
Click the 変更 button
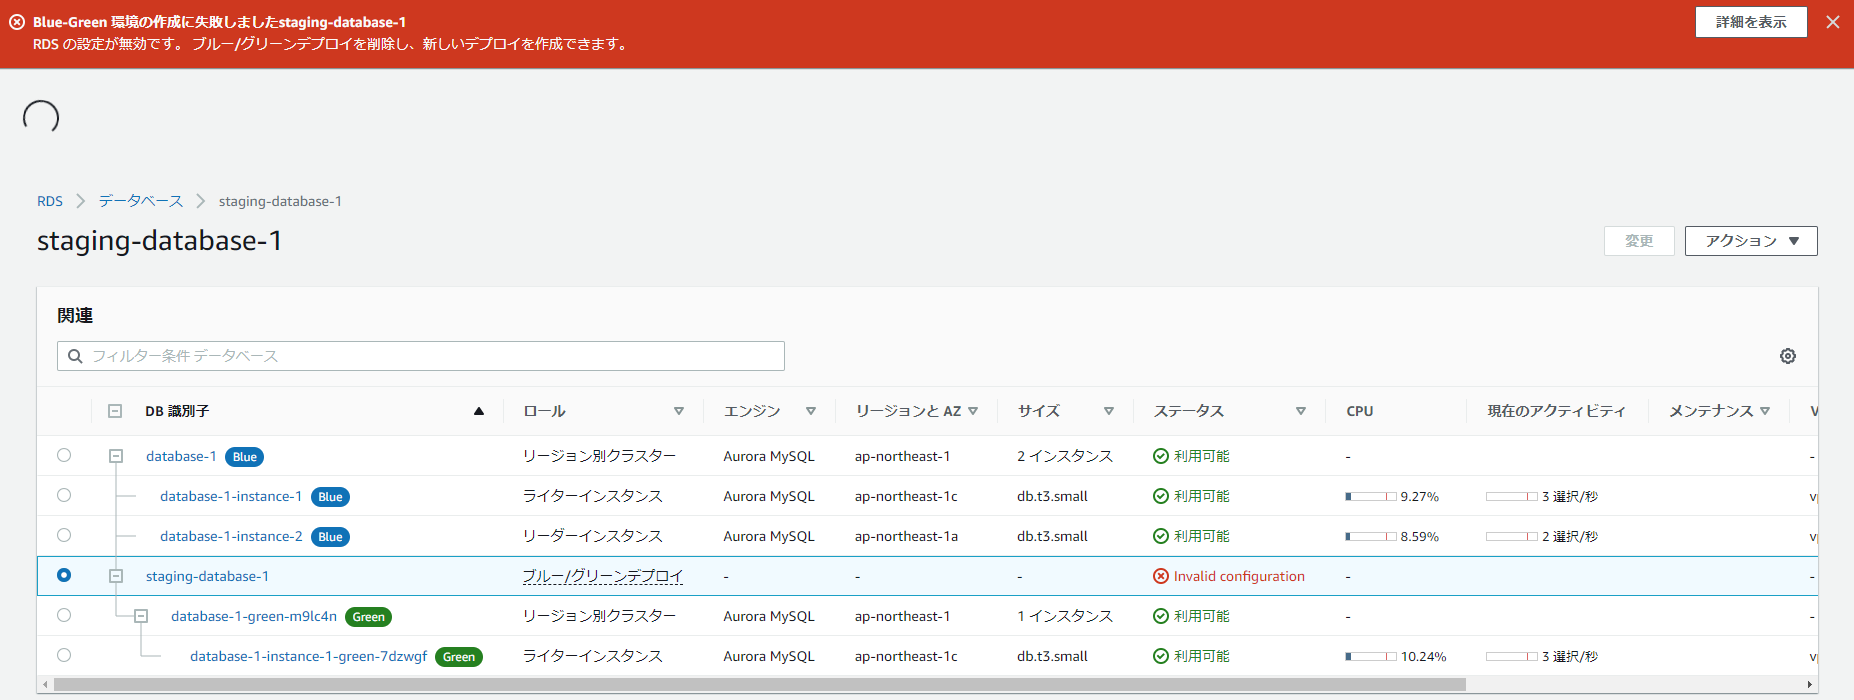tap(1639, 241)
